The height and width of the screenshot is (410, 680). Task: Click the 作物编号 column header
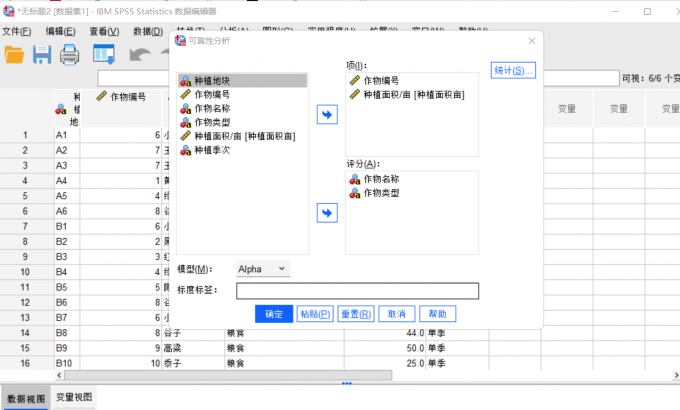tap(121, 108)
